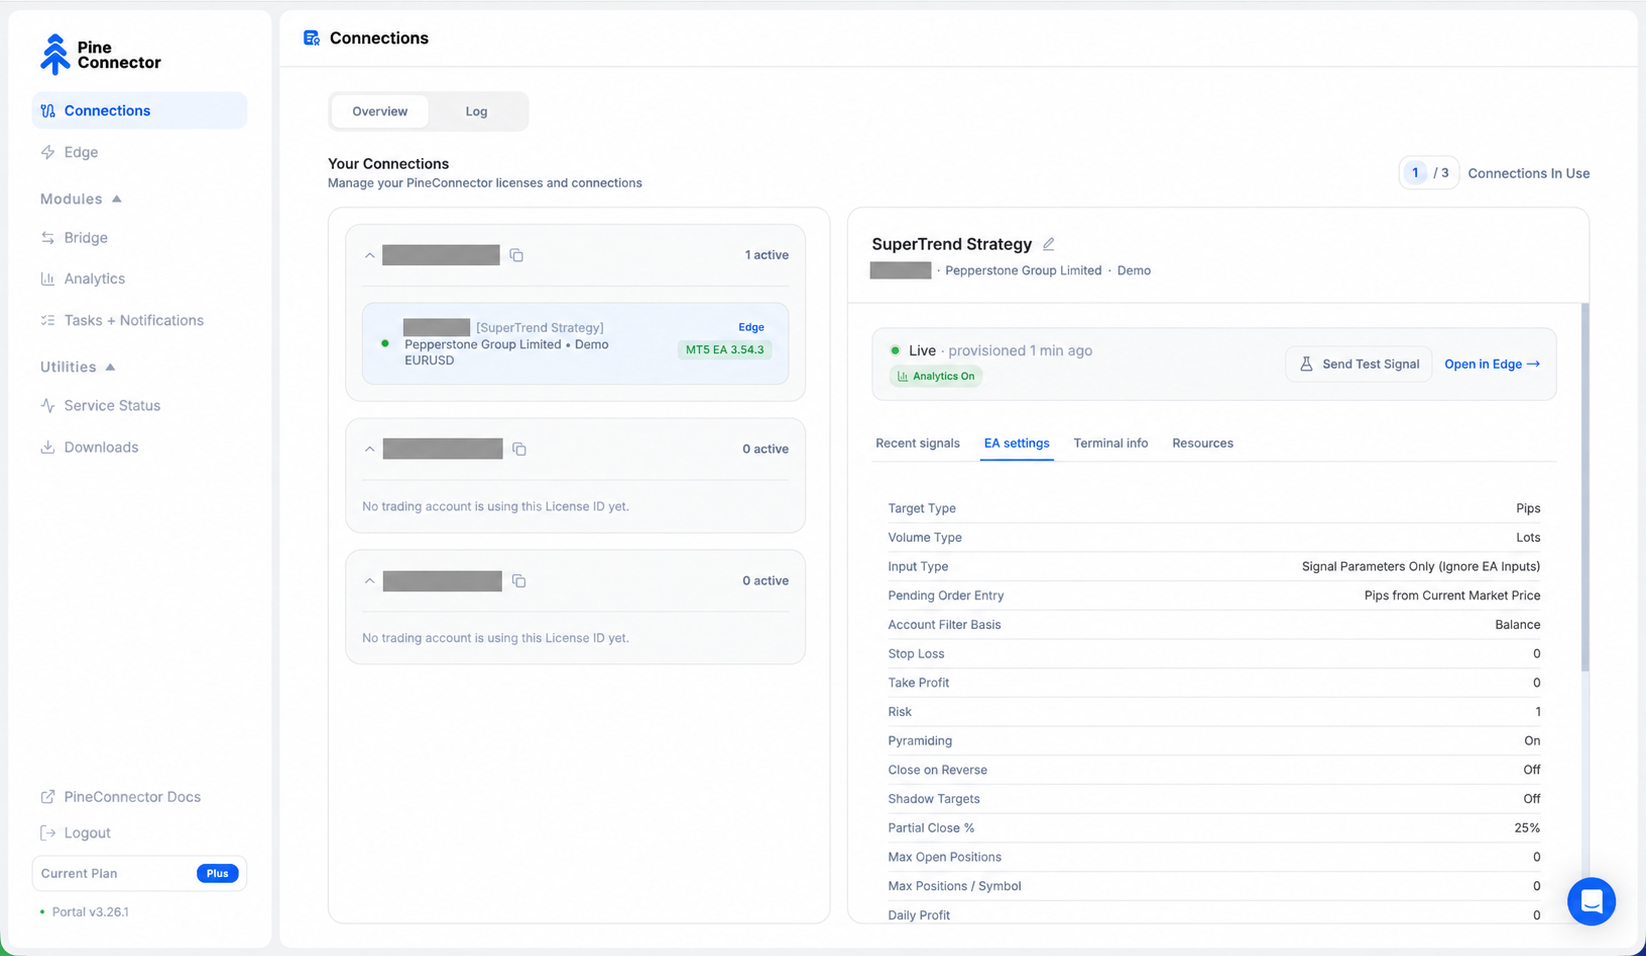This screenshot has height=956, width=1646.
Task: Collapse the Modules sidebar section
Action: [117, 199]
